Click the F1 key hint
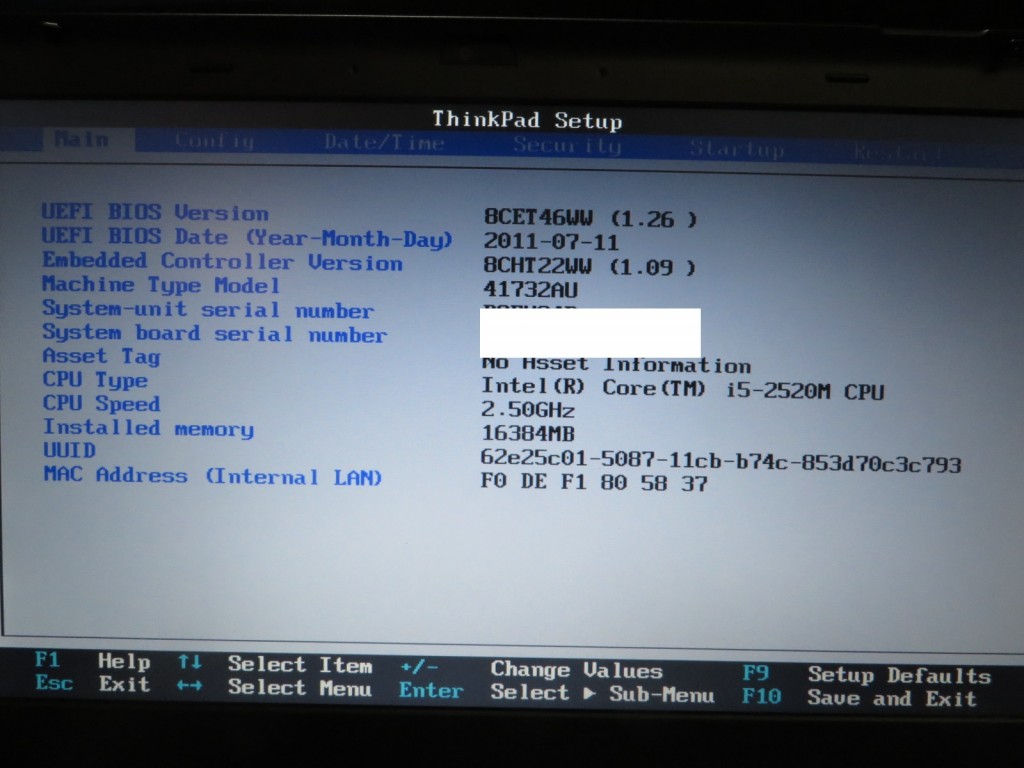 (47, 660)
